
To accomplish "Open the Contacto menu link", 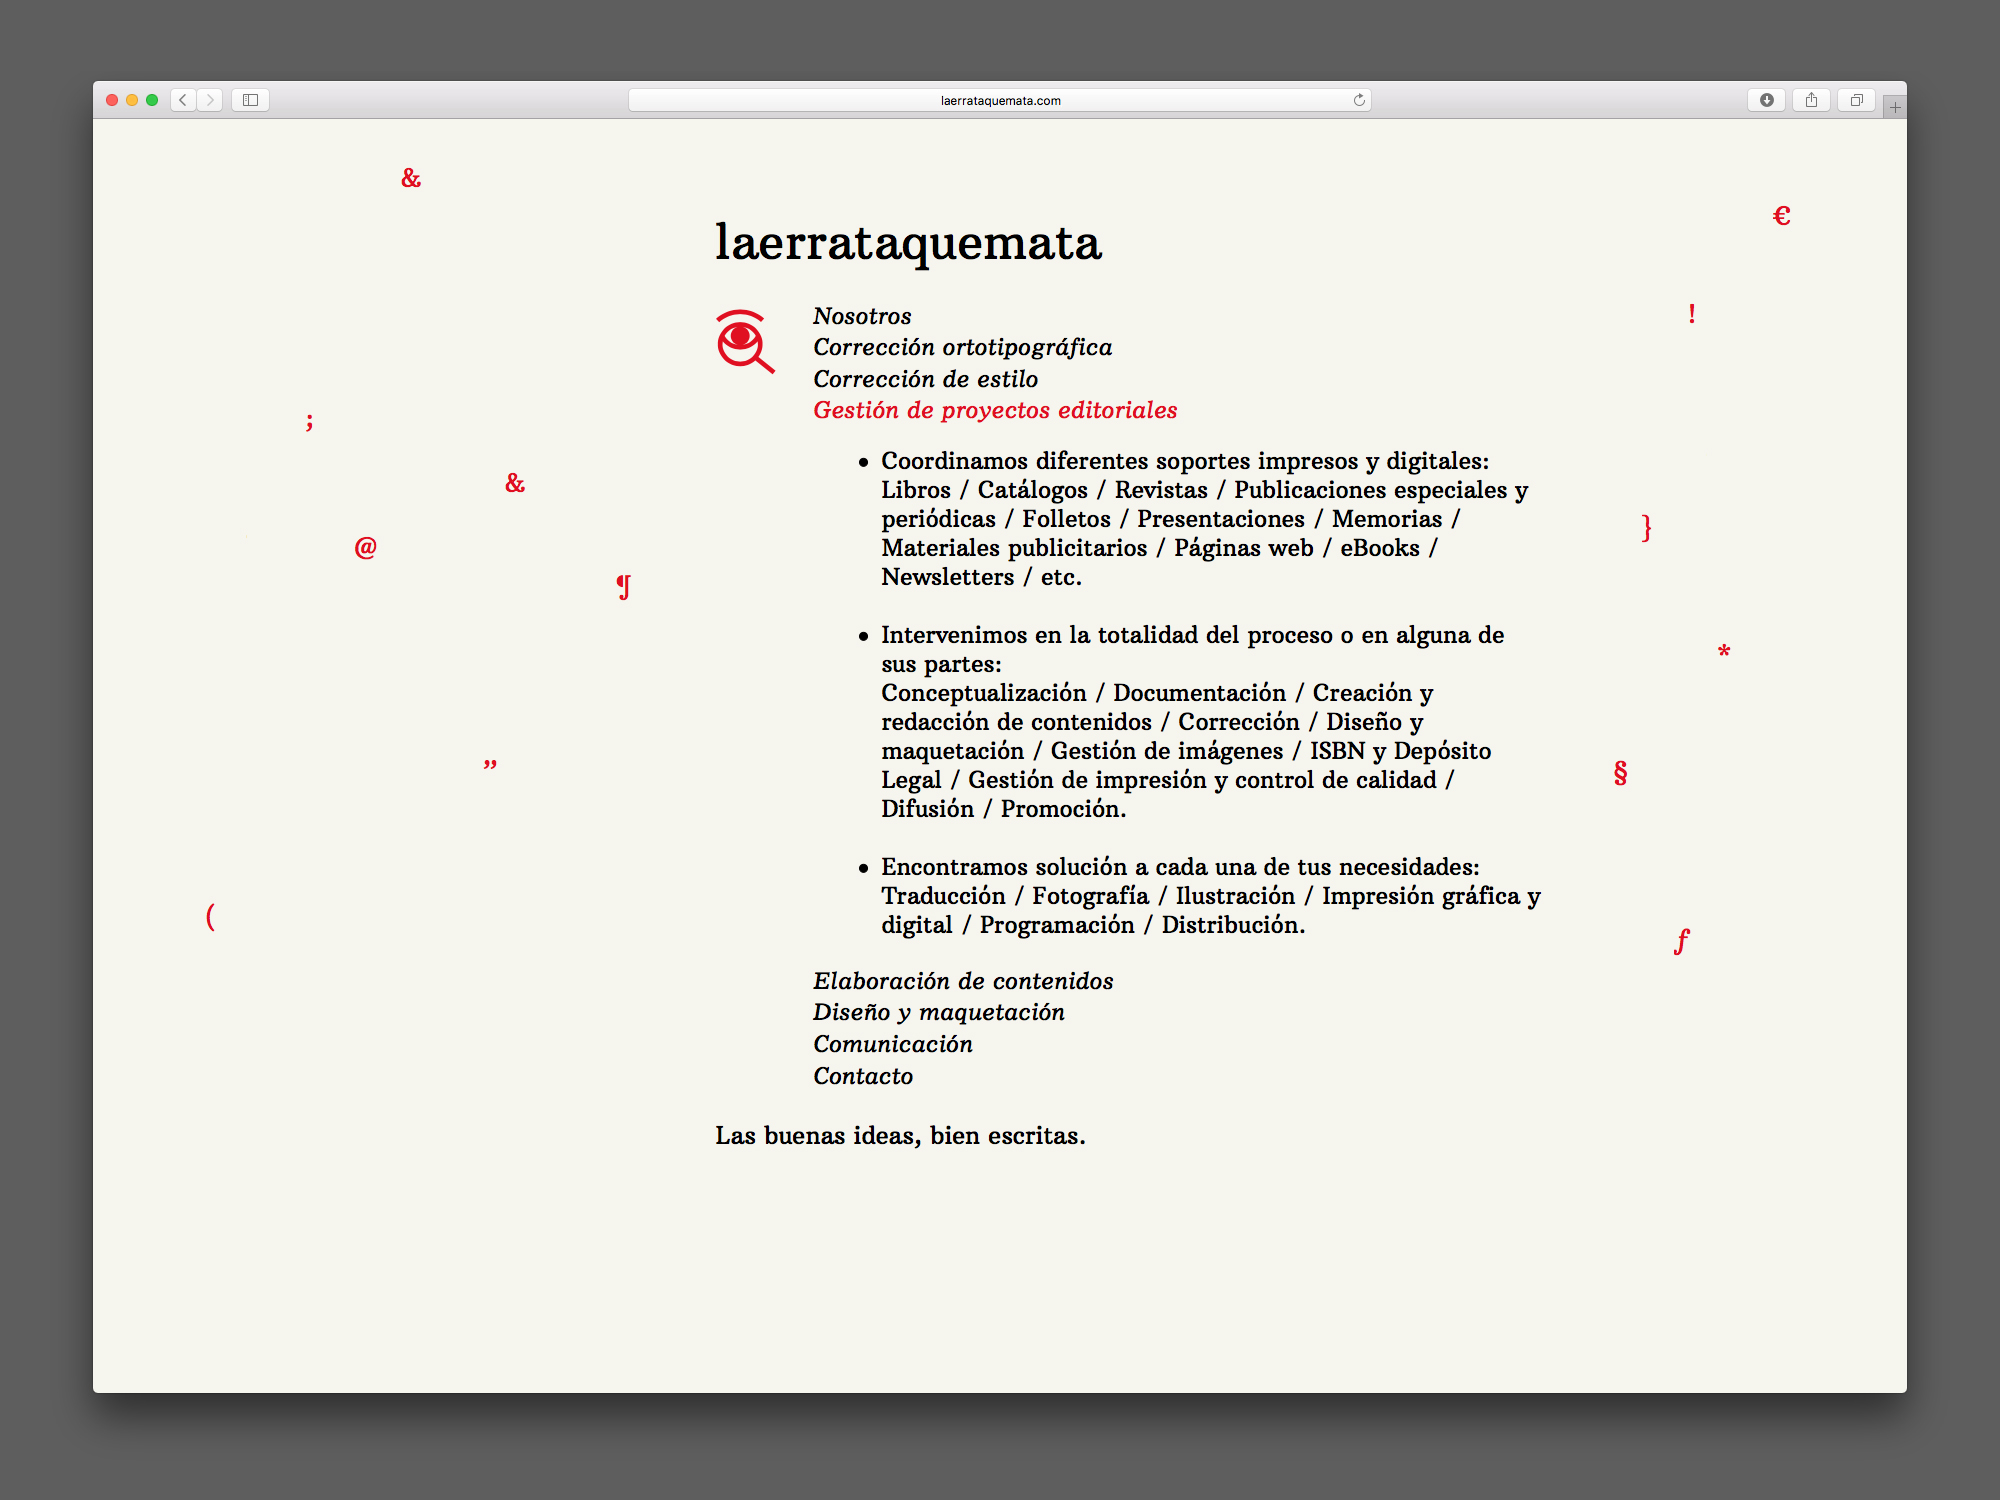I will point(863,1076).
